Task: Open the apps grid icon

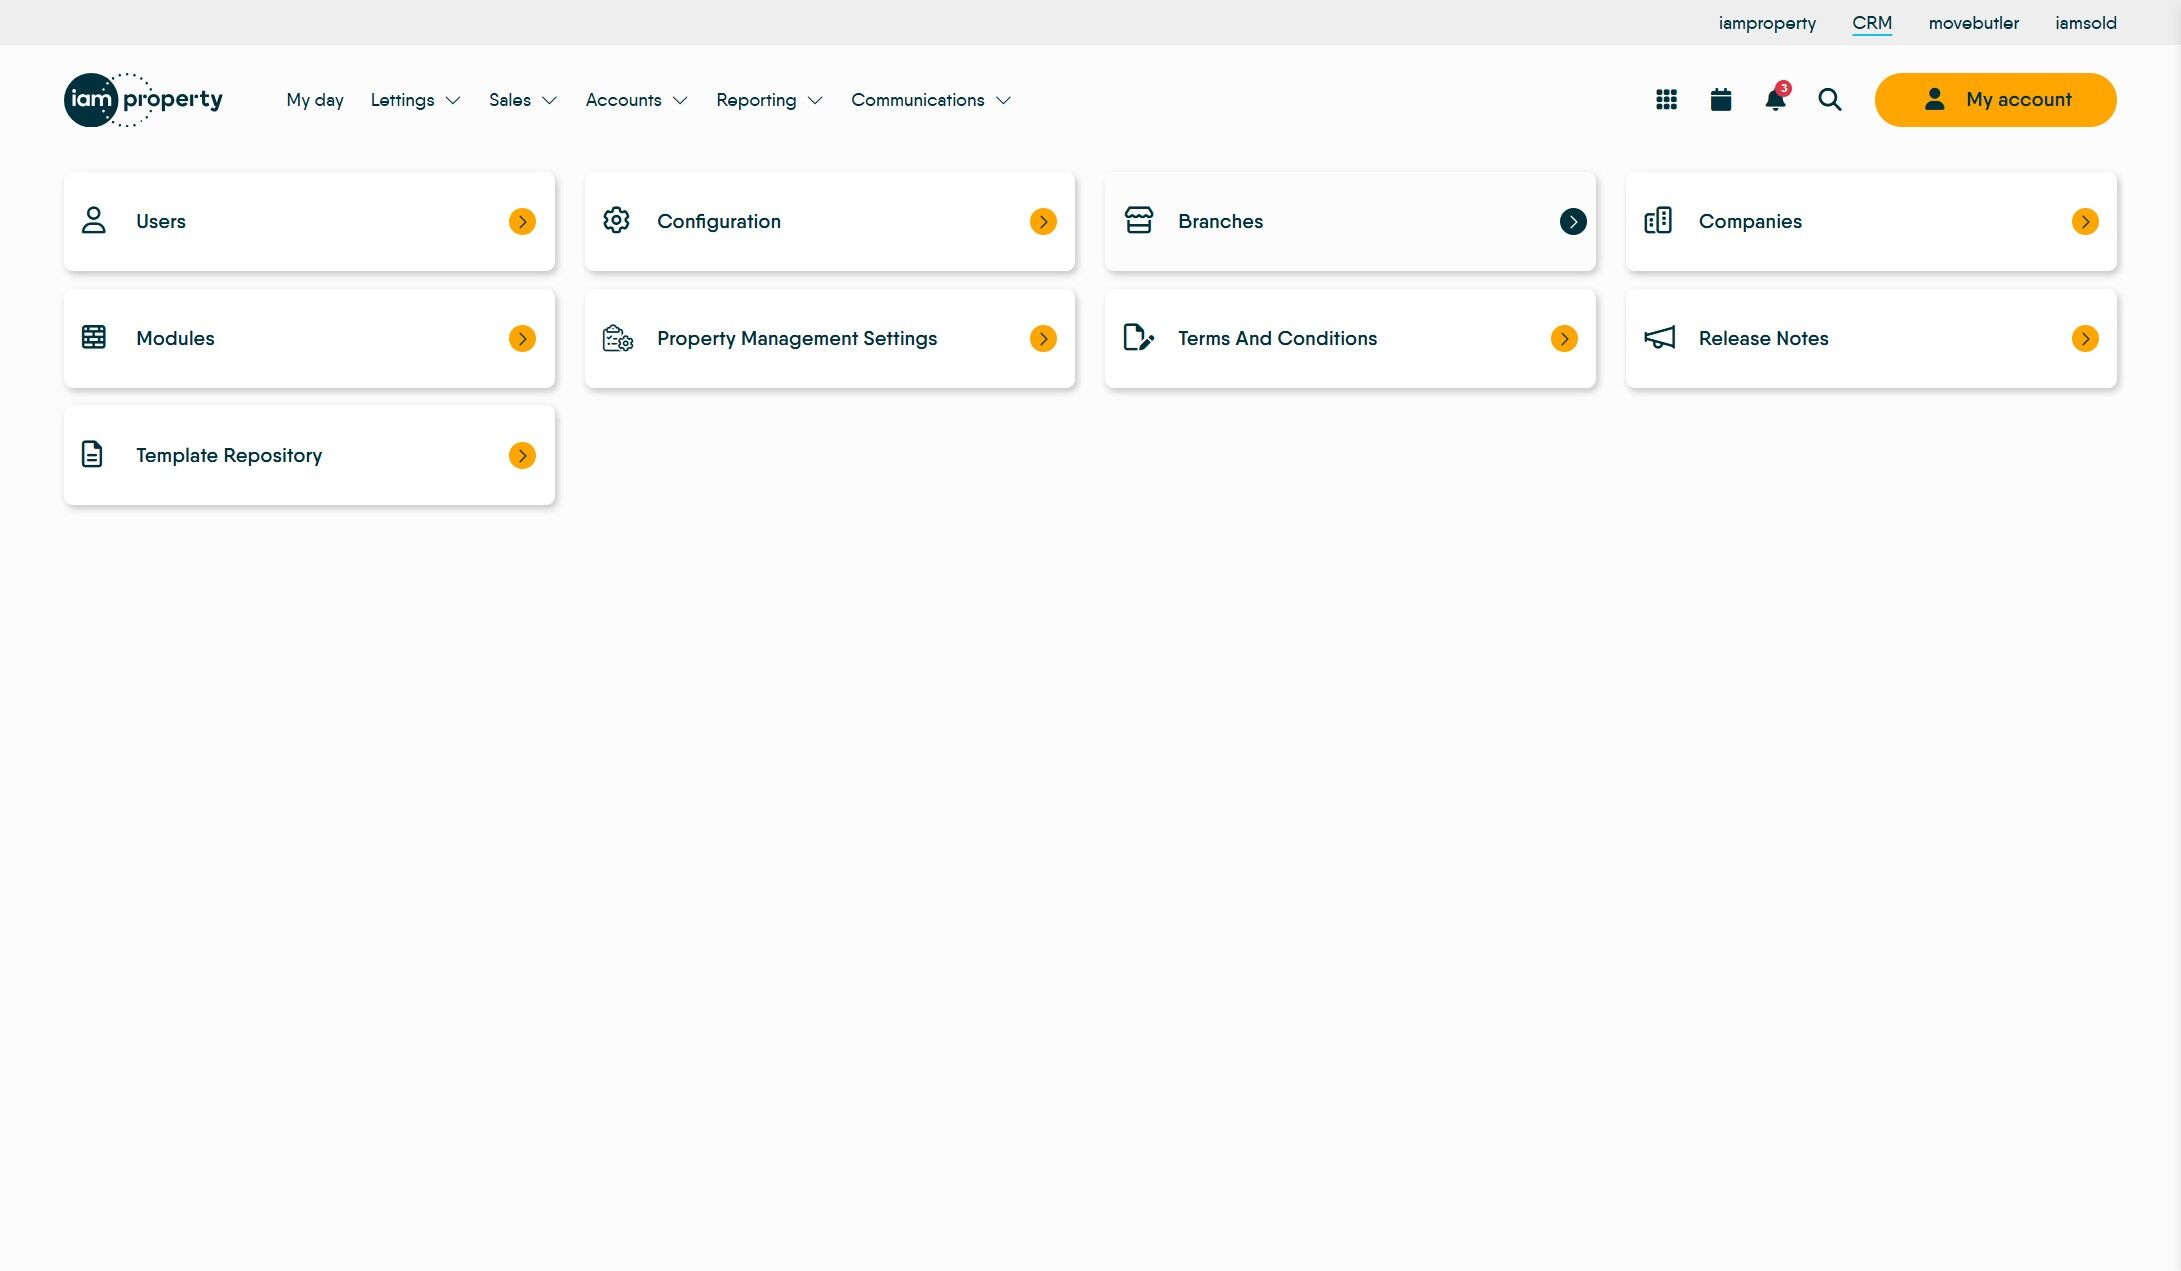Action: (1666, 100)
